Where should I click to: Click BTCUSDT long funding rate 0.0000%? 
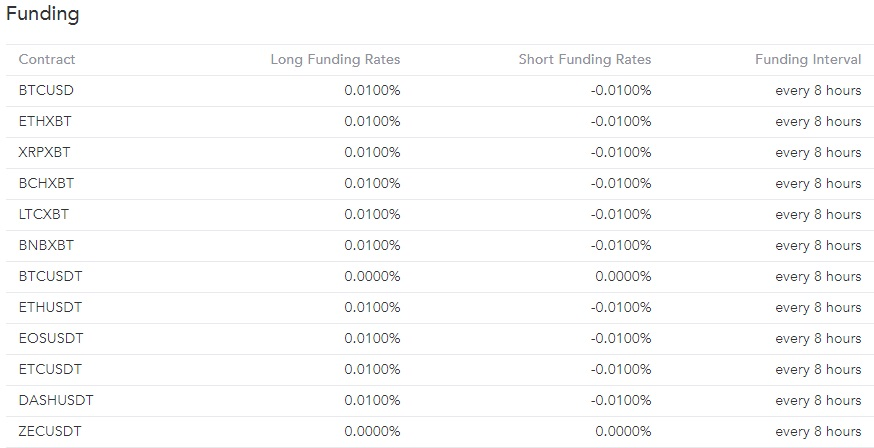point(372,276)
